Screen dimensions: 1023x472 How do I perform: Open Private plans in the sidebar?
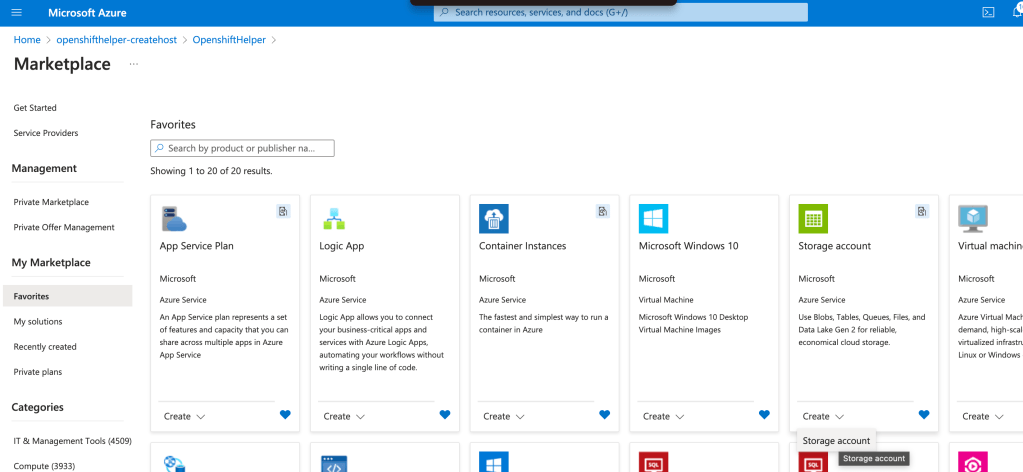click(37, 372)
